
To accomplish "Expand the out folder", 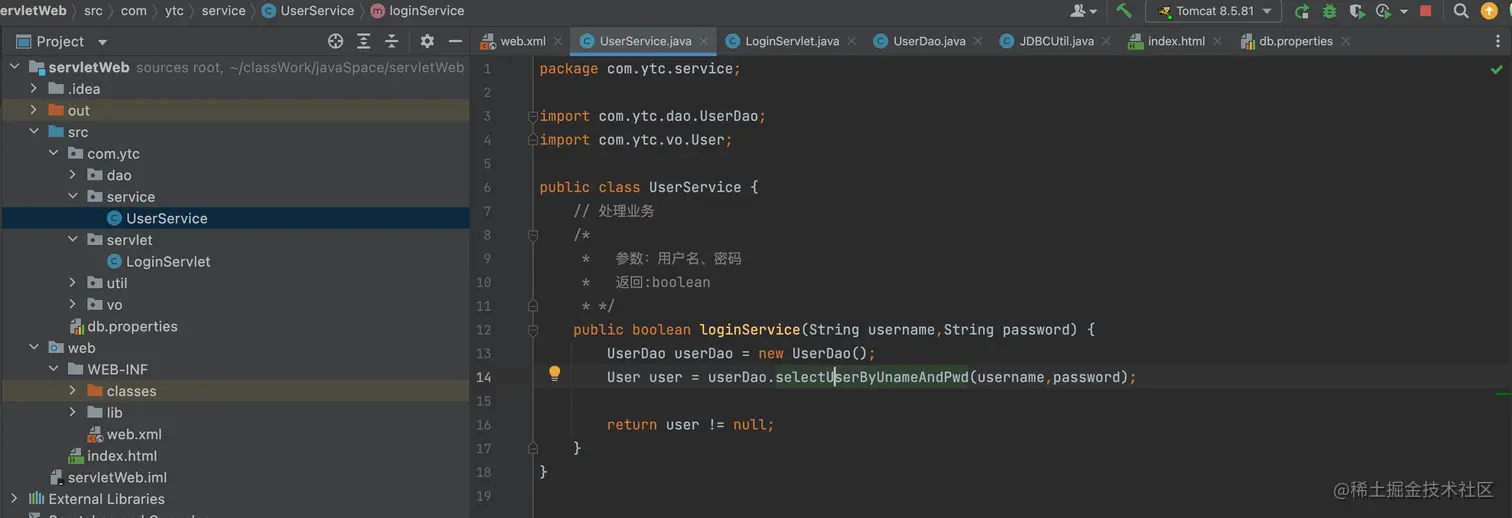I will [33, 110].
